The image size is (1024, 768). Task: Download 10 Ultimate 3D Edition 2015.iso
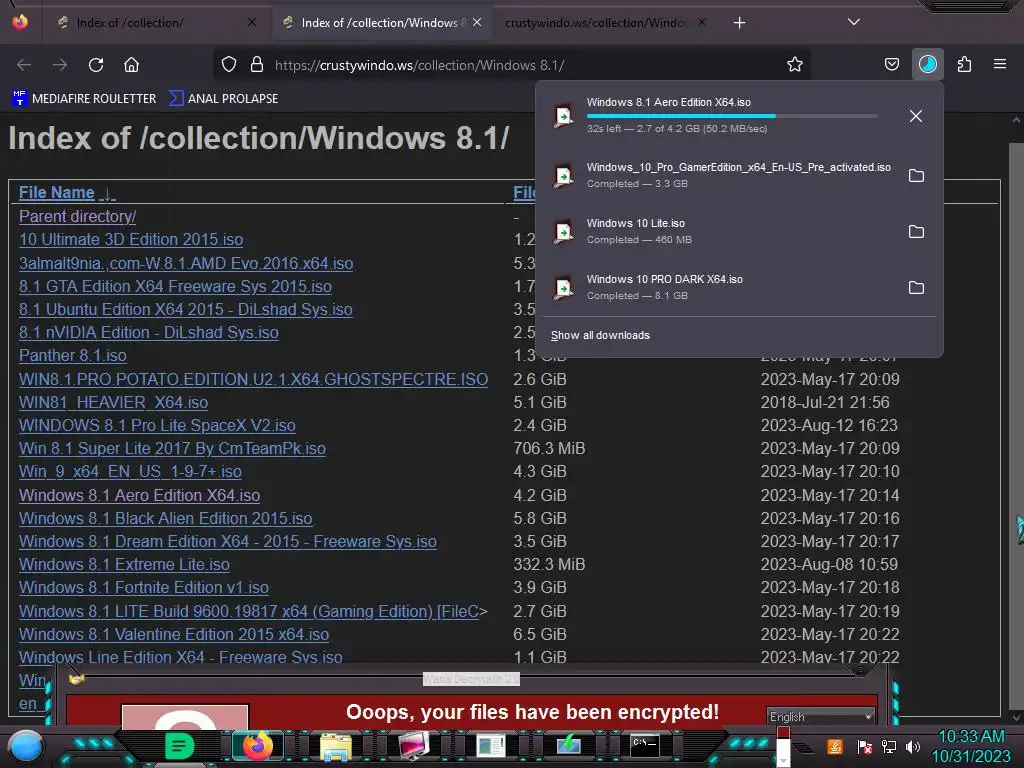pyautogui.click(x=131, y=240)
